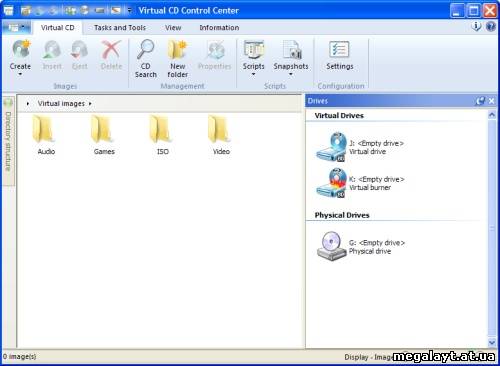Toggle the Directory structure side panel
Screen dimensions: 500x366
8,140
